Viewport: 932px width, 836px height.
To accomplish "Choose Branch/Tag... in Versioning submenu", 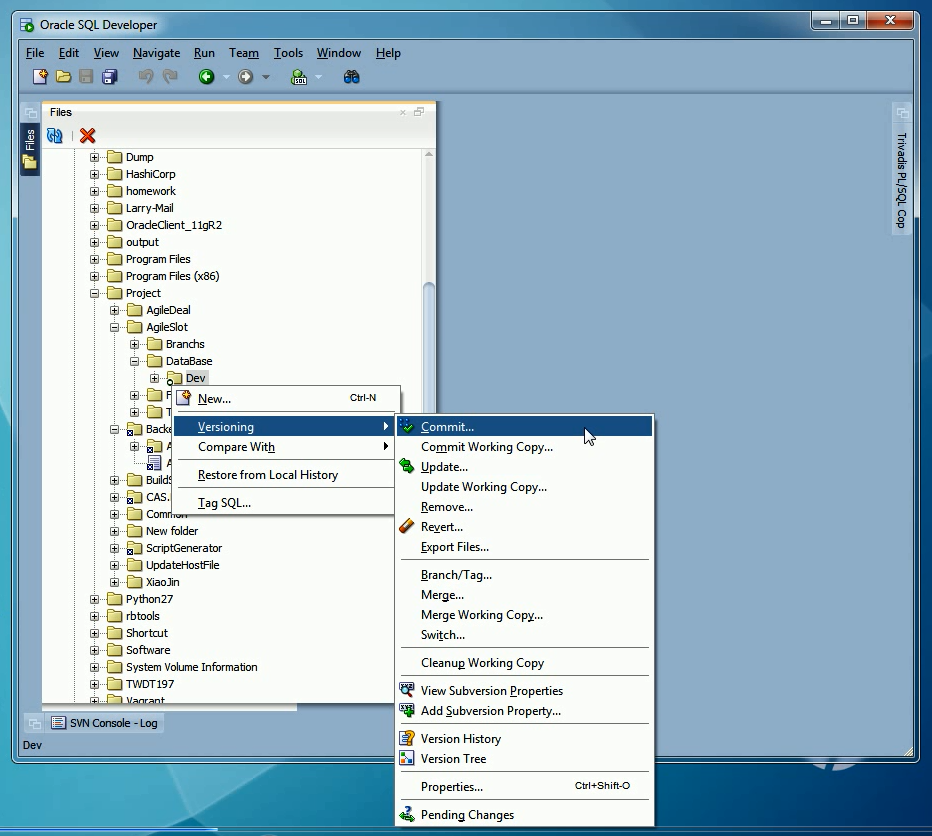I will [525, 575].
